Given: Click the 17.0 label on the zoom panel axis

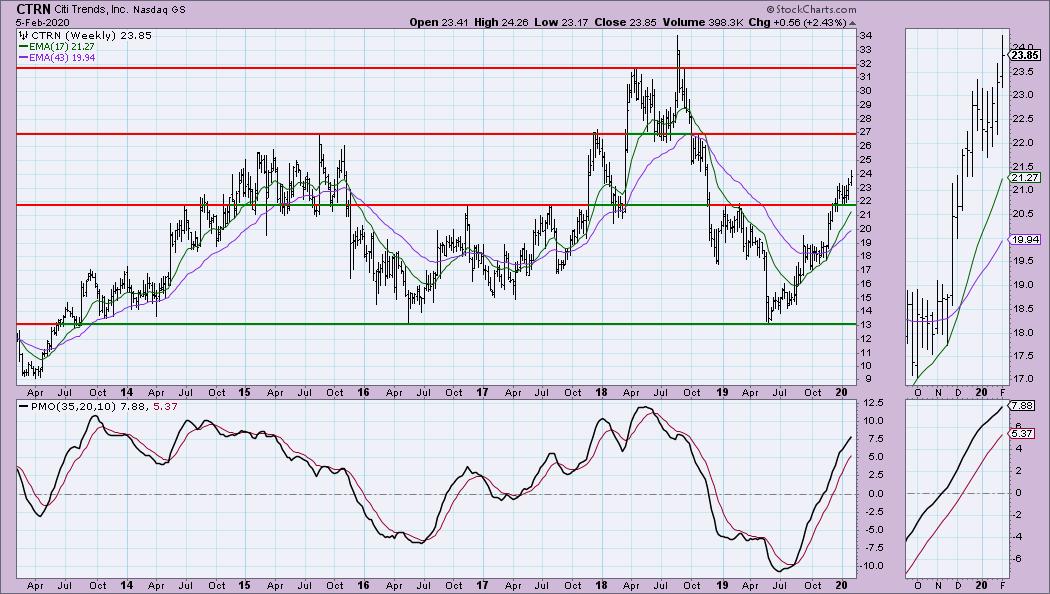Looking at the screenshot, I should [1023, 378].
